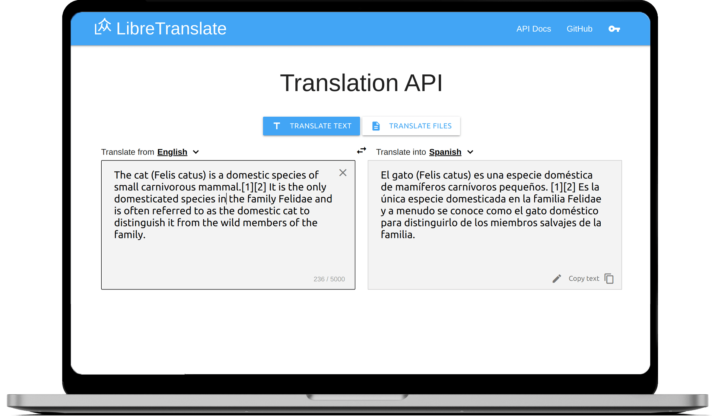715x417 pixels.
Task: Click inside the English source text area
Action: (x=228, y=224)
